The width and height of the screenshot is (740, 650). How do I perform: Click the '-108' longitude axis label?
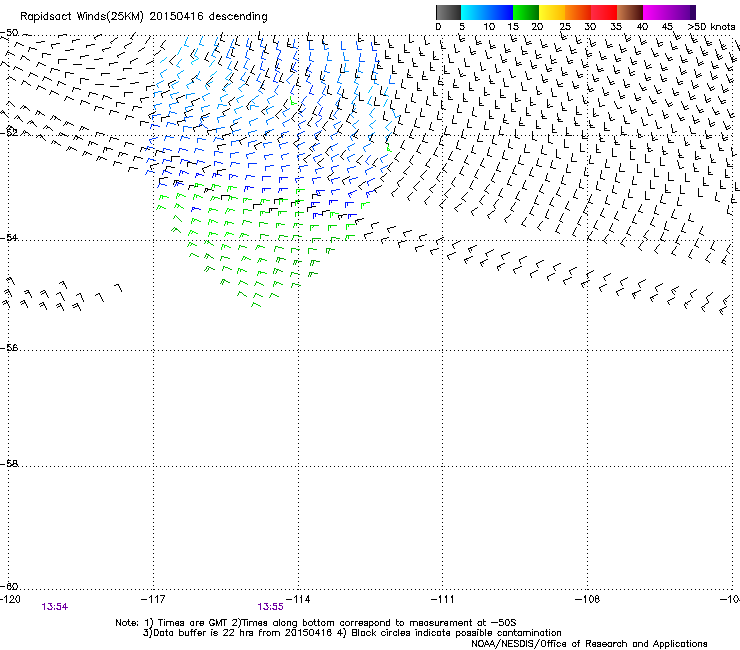(x=588, y=599)
